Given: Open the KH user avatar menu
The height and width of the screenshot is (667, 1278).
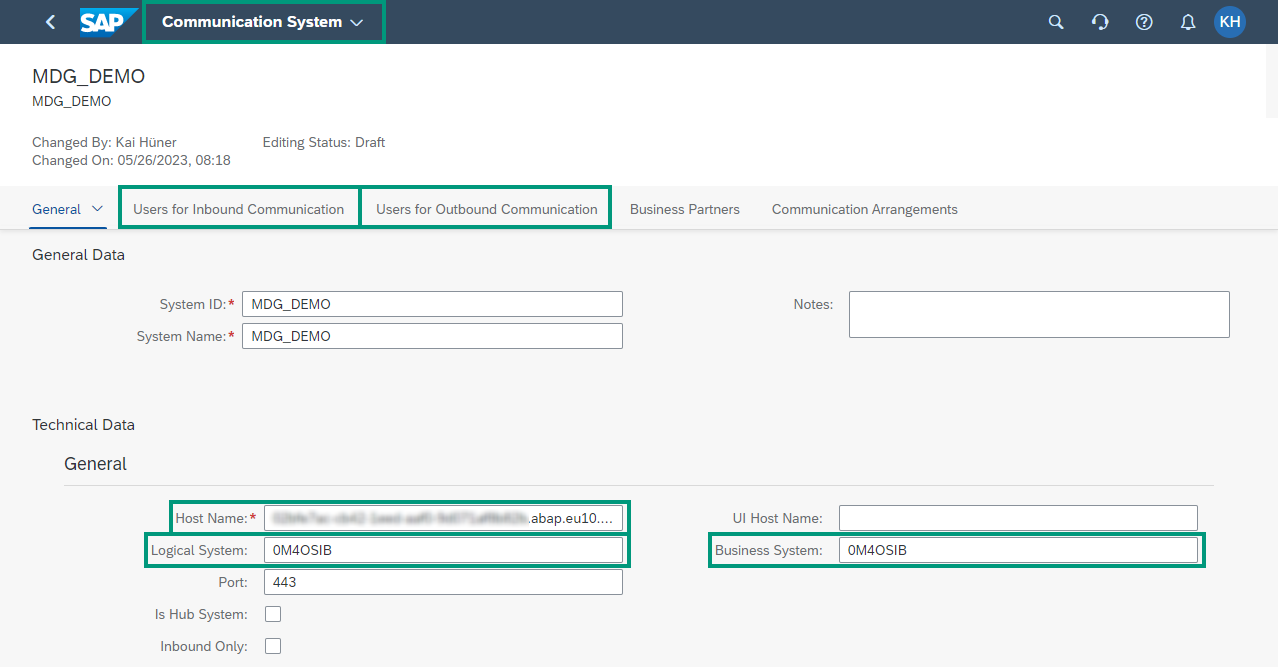Looking at the screenshot, I should click(x=1229, y=21).
